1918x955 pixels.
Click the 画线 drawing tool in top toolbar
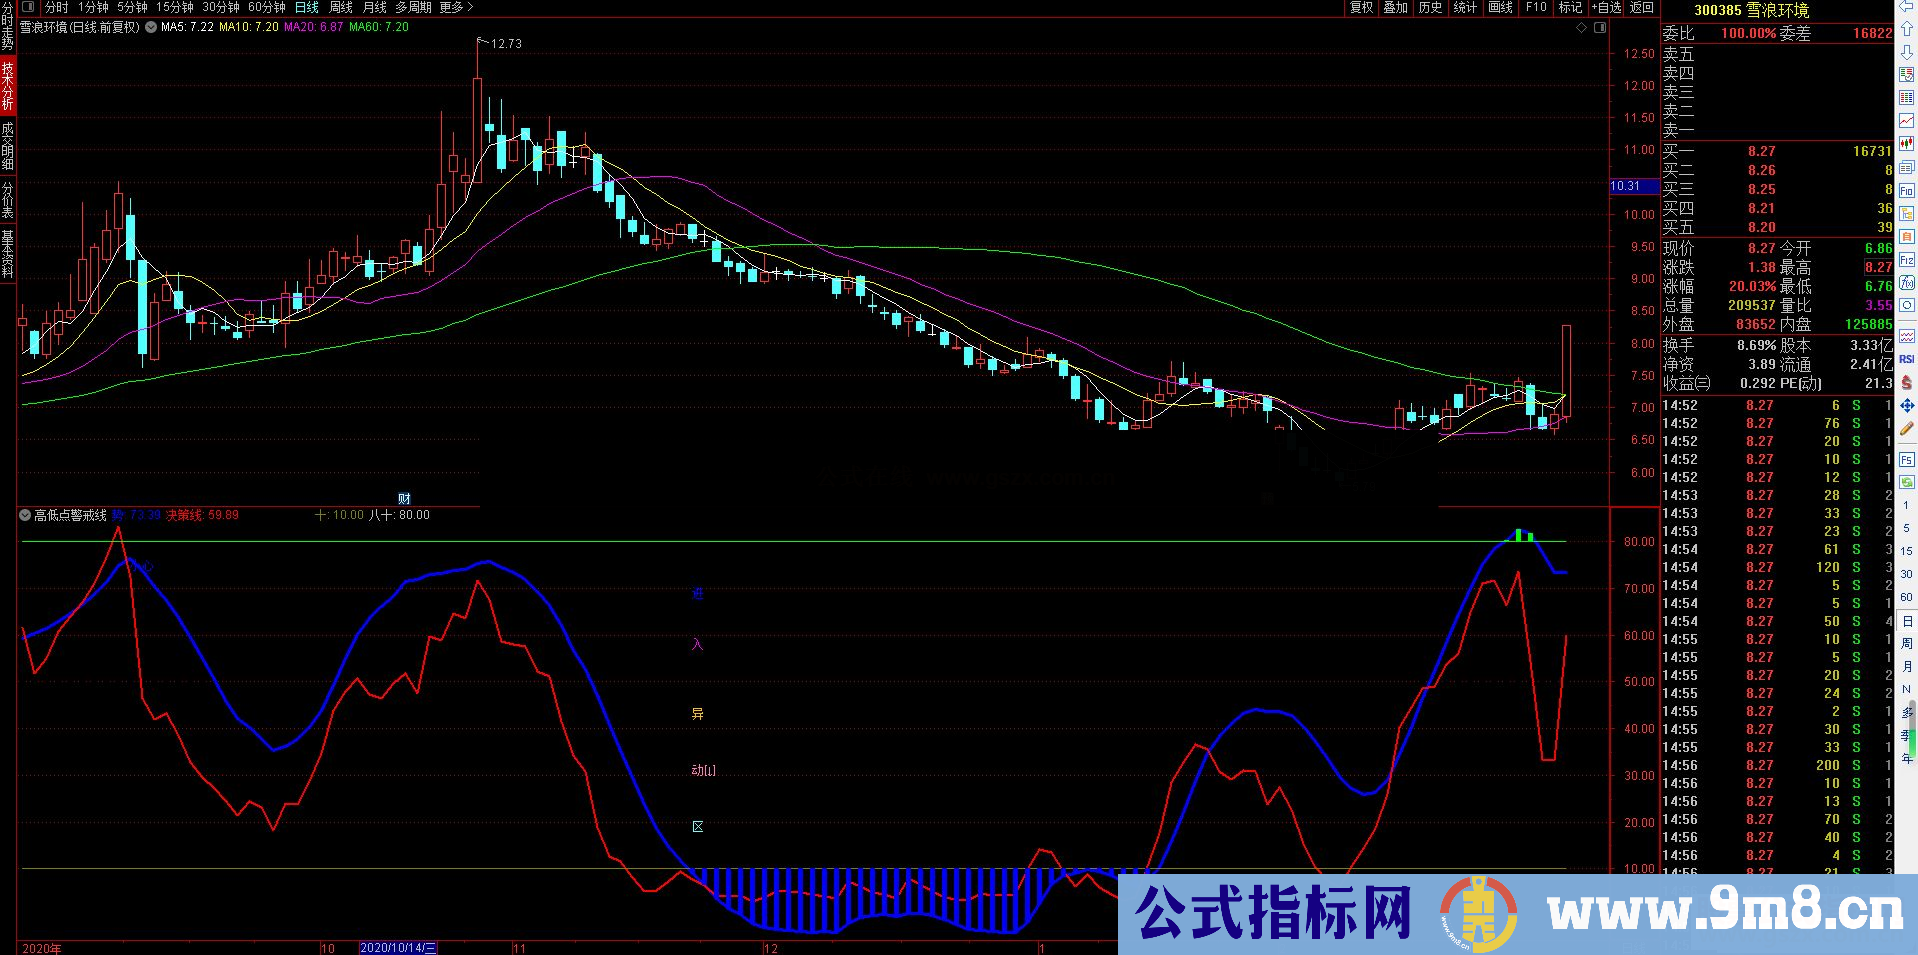[1498, 8]
